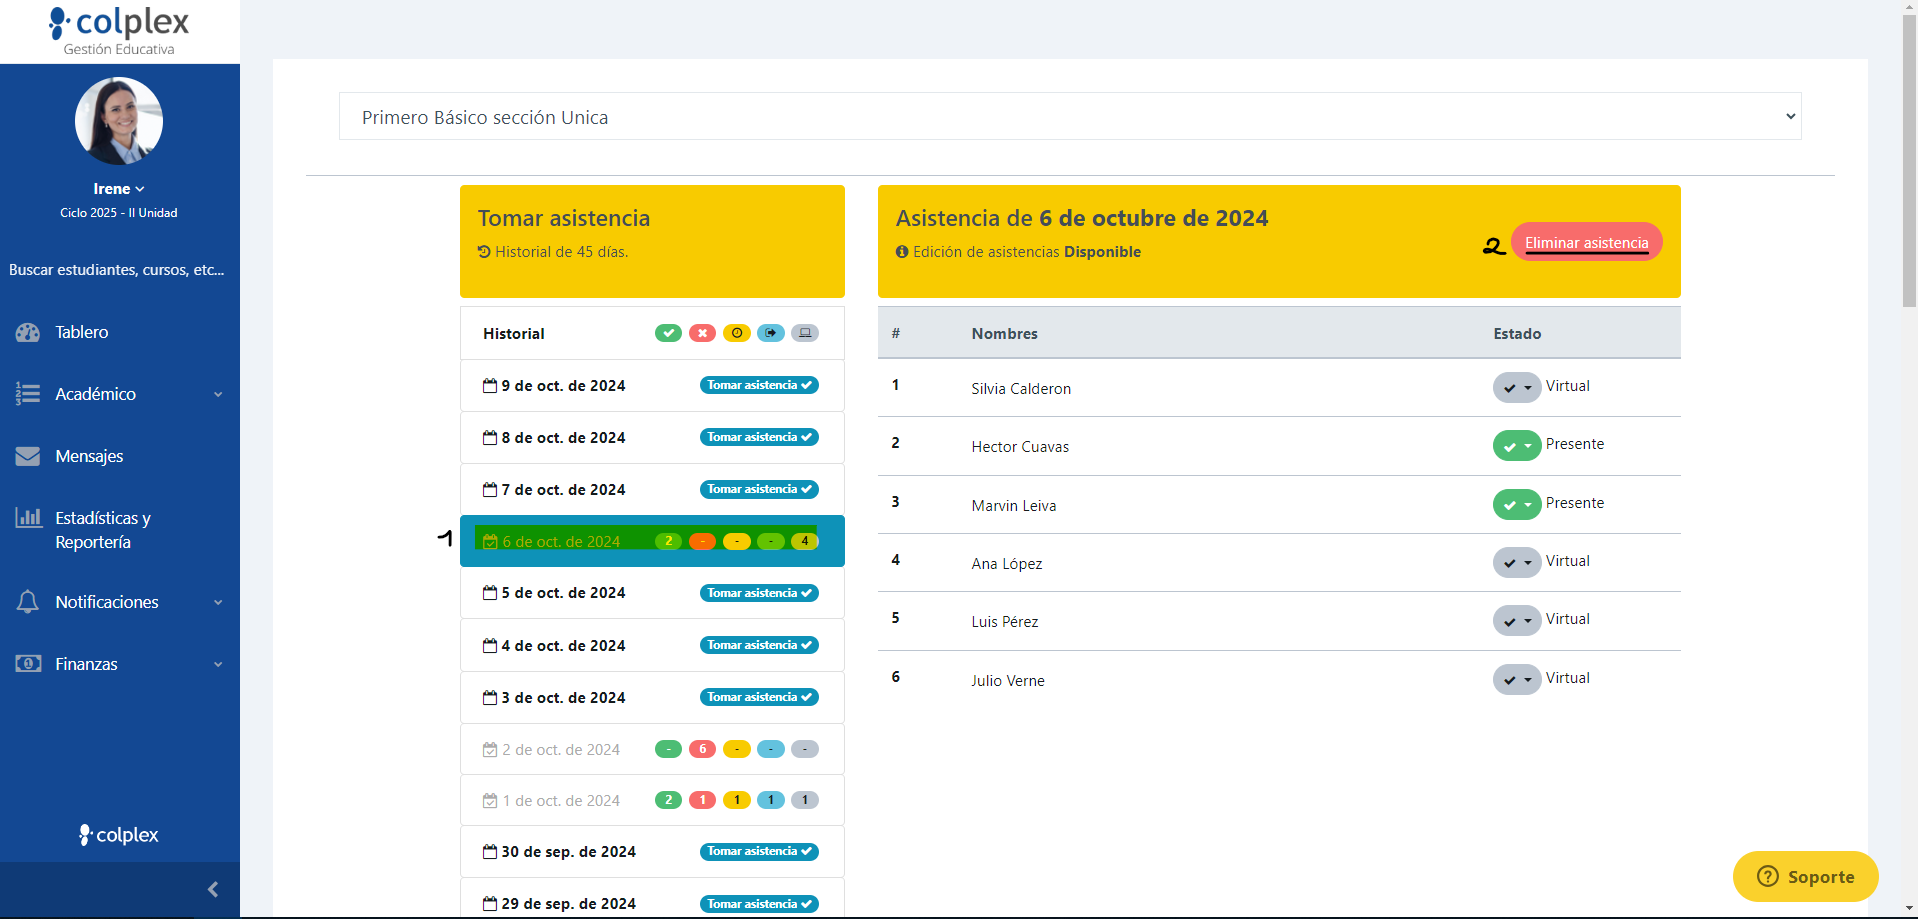1918x919 pixels.
Task: Click calendar icon for 9 de oct.
Action: 490,385
